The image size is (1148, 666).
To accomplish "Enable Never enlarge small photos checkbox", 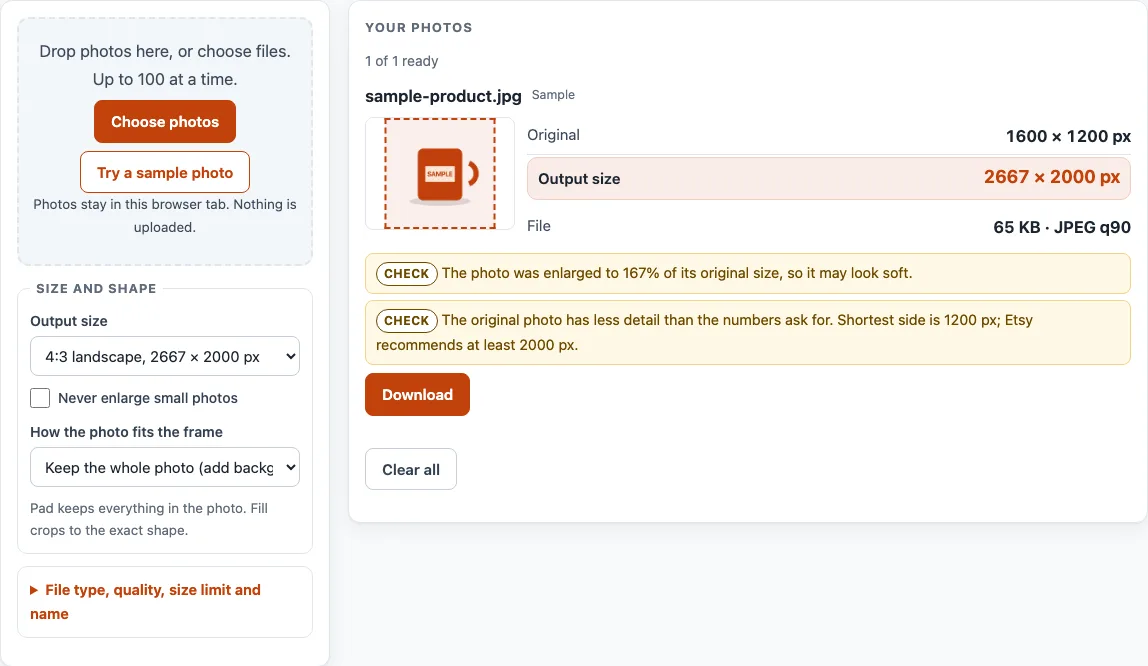I will click(x=40, y=398).
